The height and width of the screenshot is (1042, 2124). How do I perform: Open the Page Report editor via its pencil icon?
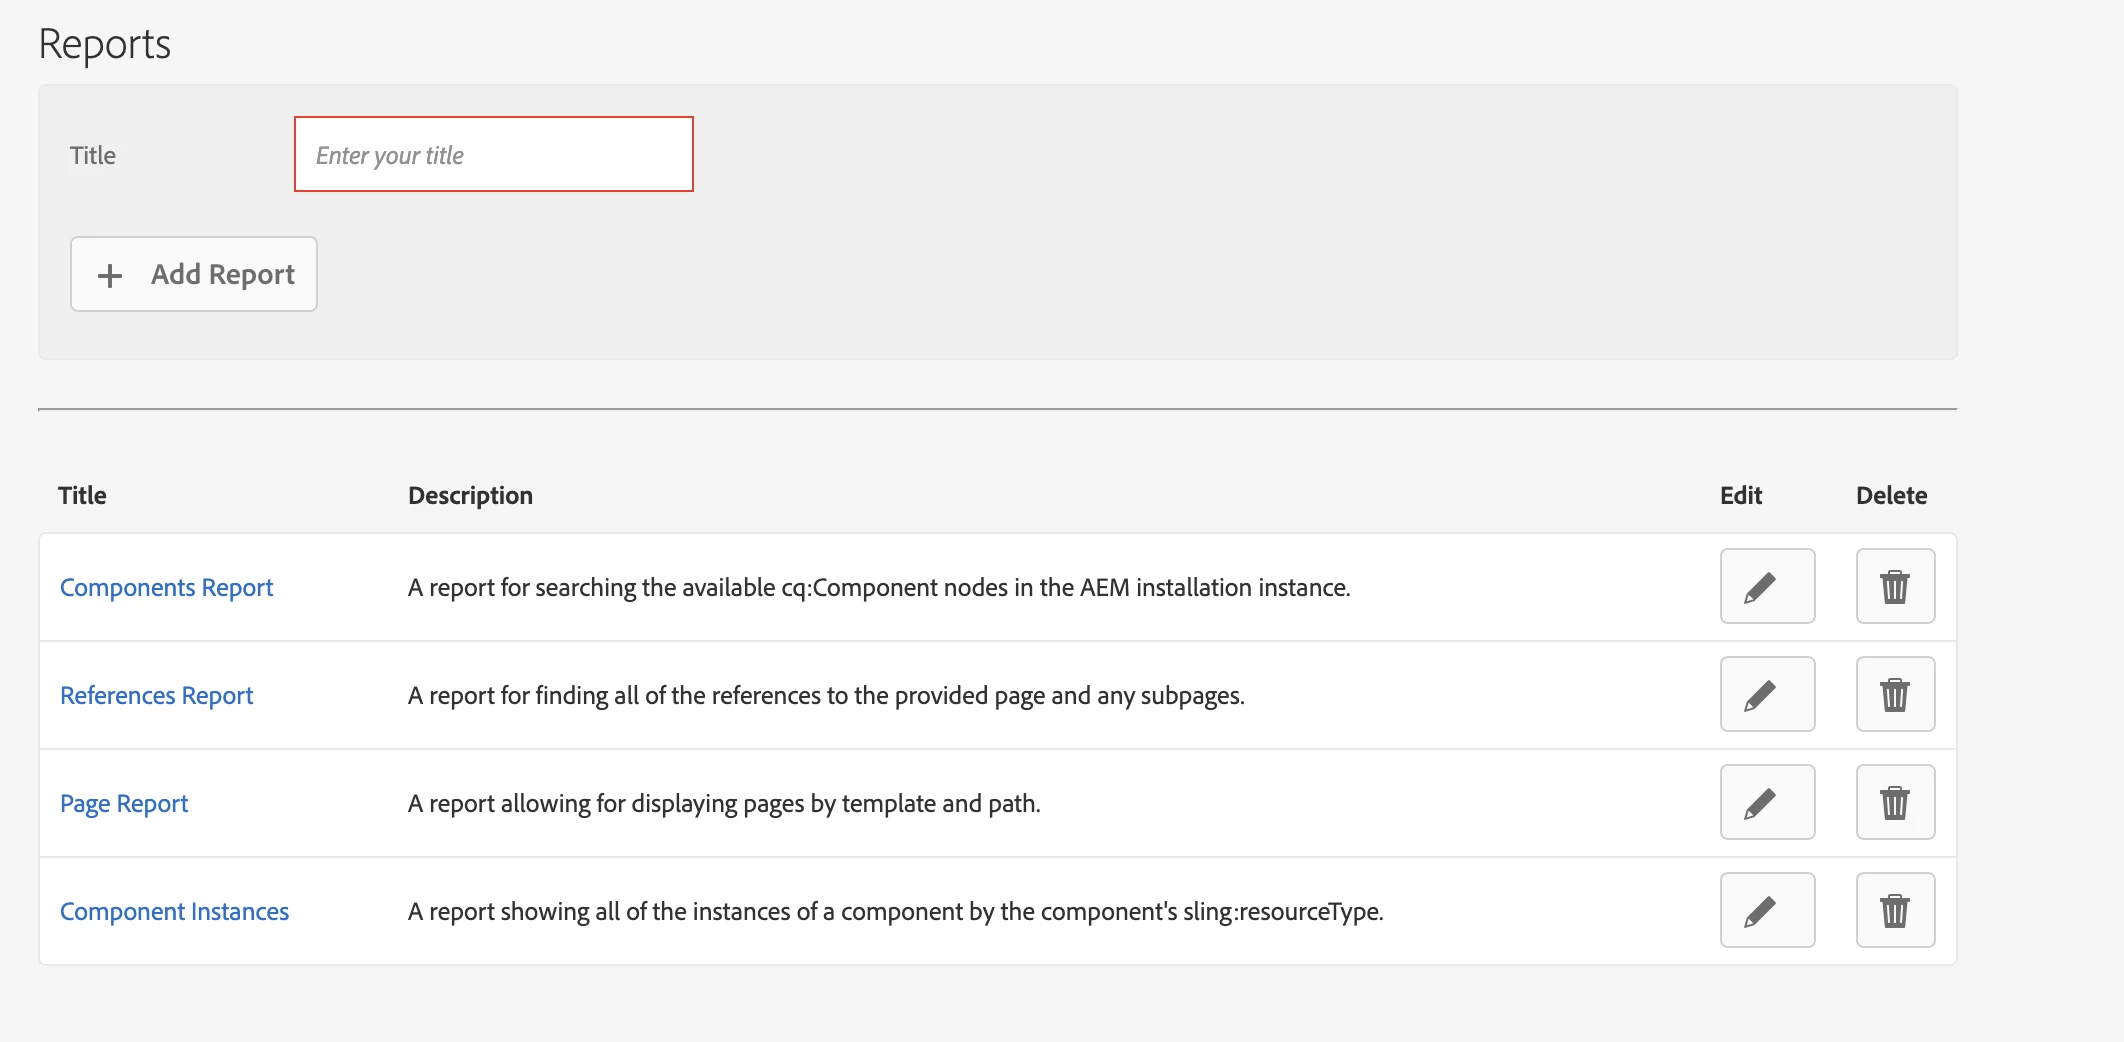pos(1766,803)
